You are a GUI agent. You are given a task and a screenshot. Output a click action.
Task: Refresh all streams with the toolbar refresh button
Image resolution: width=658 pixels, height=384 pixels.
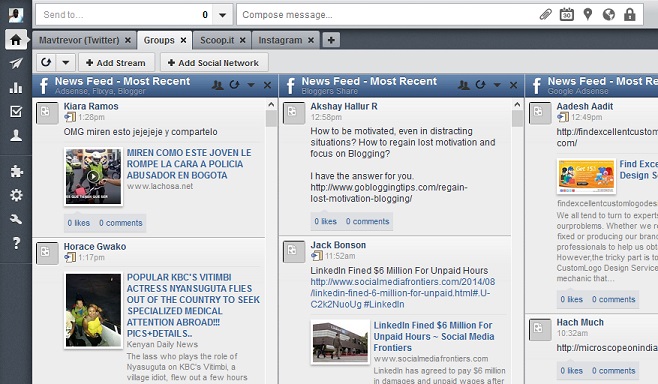[x=46, y=63]
